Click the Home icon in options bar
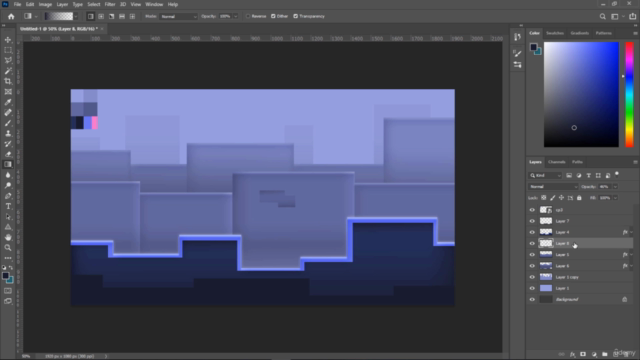640x360 pixels. coord(11,16)
